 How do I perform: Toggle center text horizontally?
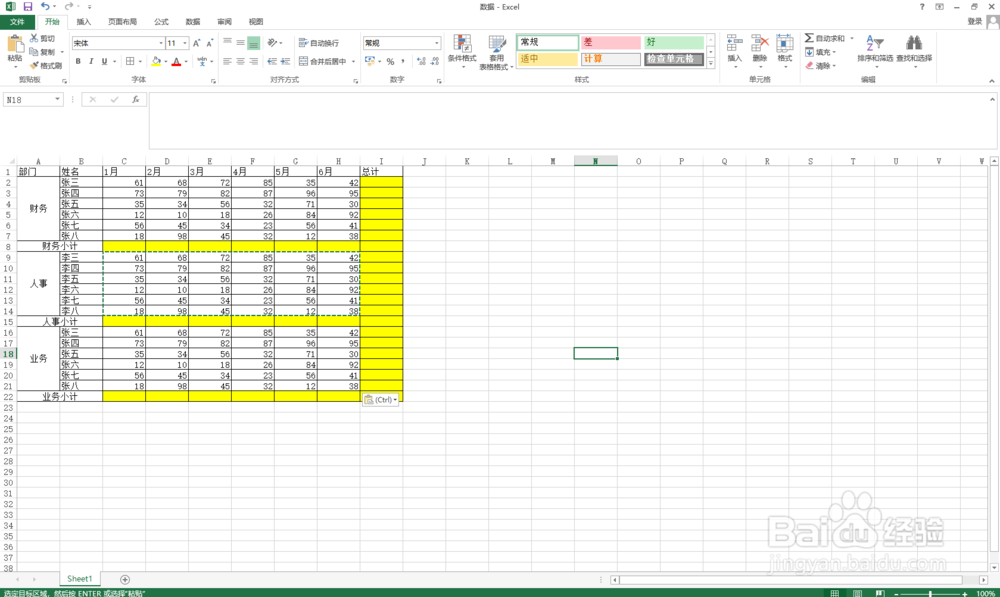coord(240,61)
